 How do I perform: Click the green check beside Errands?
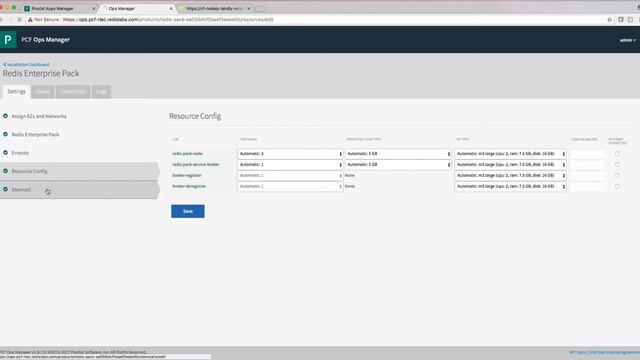coord(5,152)
